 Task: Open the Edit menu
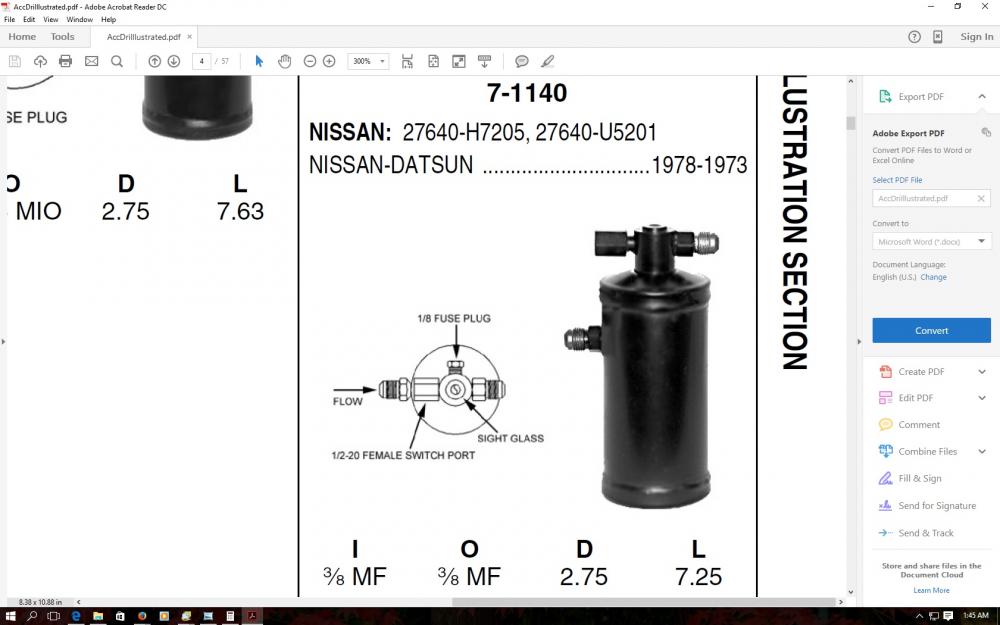click(x=29, y=19)
